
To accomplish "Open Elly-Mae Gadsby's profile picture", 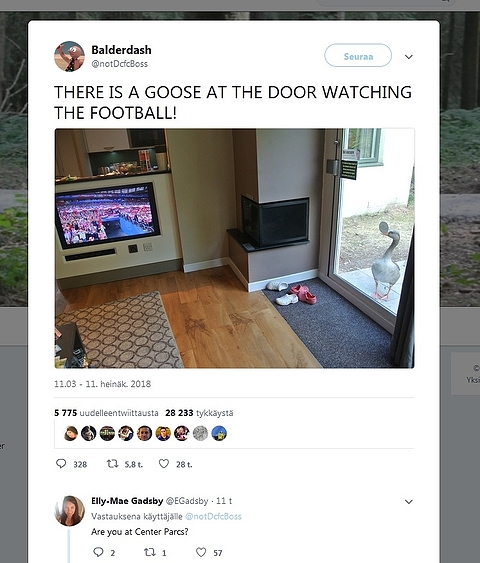I will click(x=70, y=511).
